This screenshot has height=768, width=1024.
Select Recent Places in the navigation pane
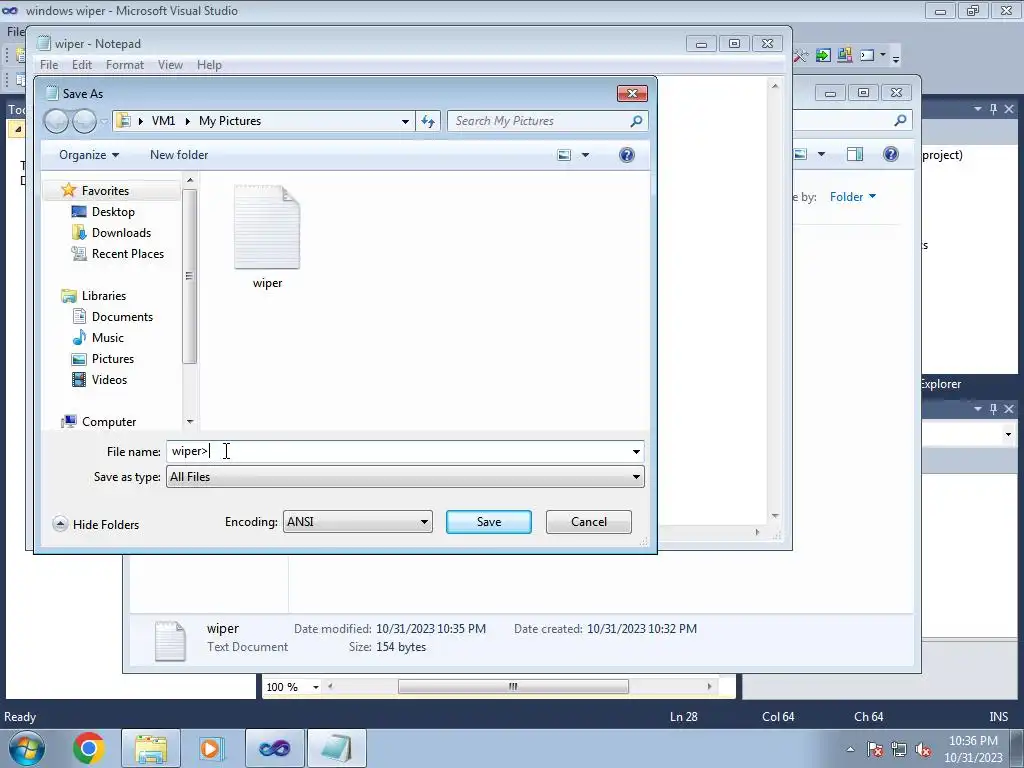(127, 253)
